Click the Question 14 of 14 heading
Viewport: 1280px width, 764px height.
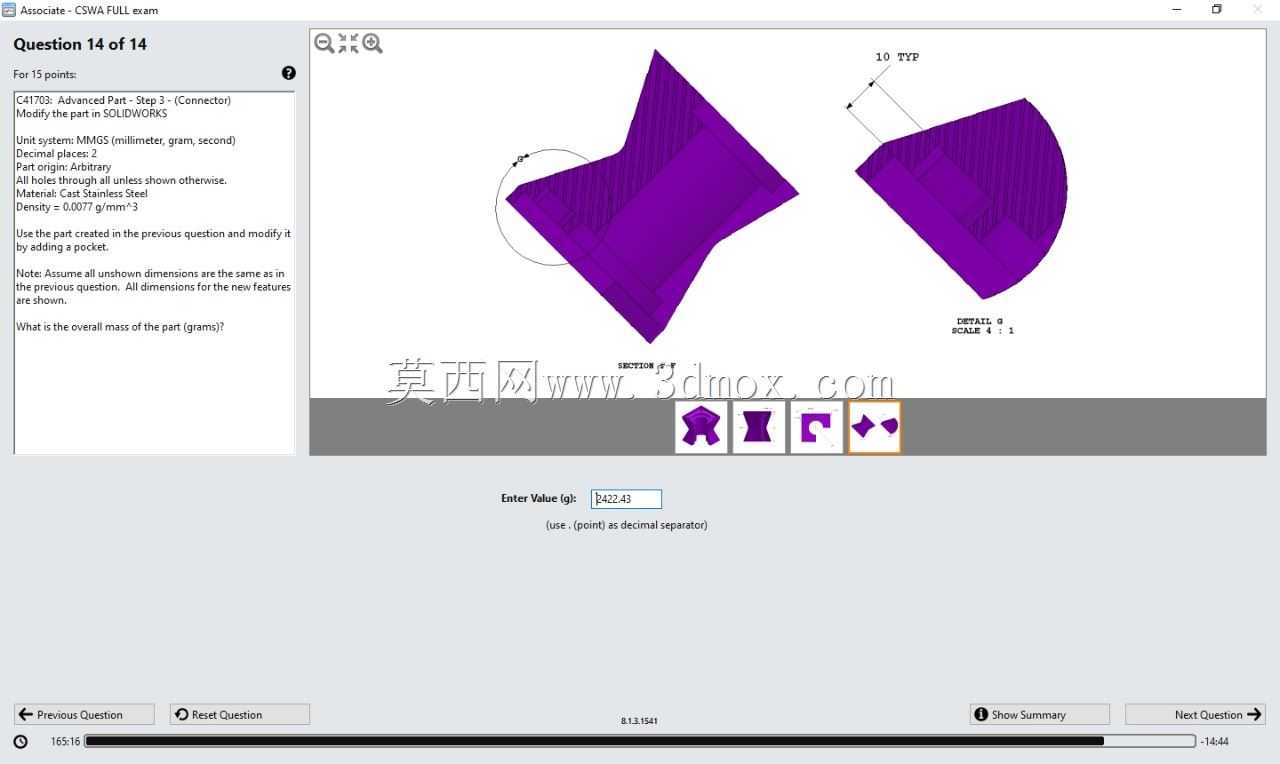80,44
